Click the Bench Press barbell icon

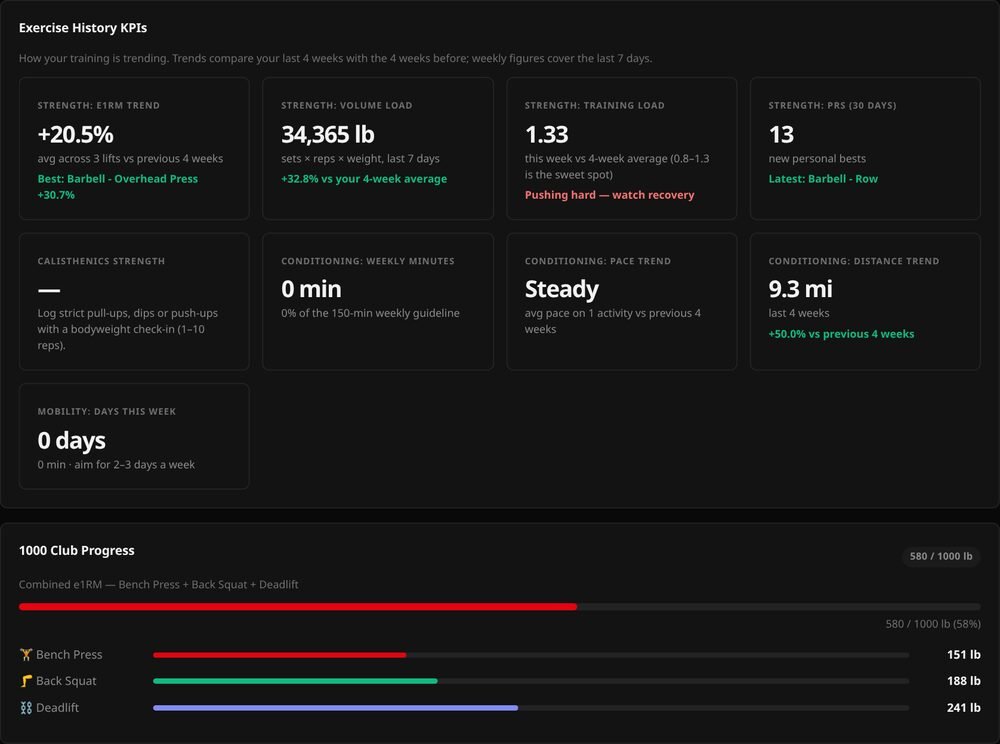click(x=26, y=654)
